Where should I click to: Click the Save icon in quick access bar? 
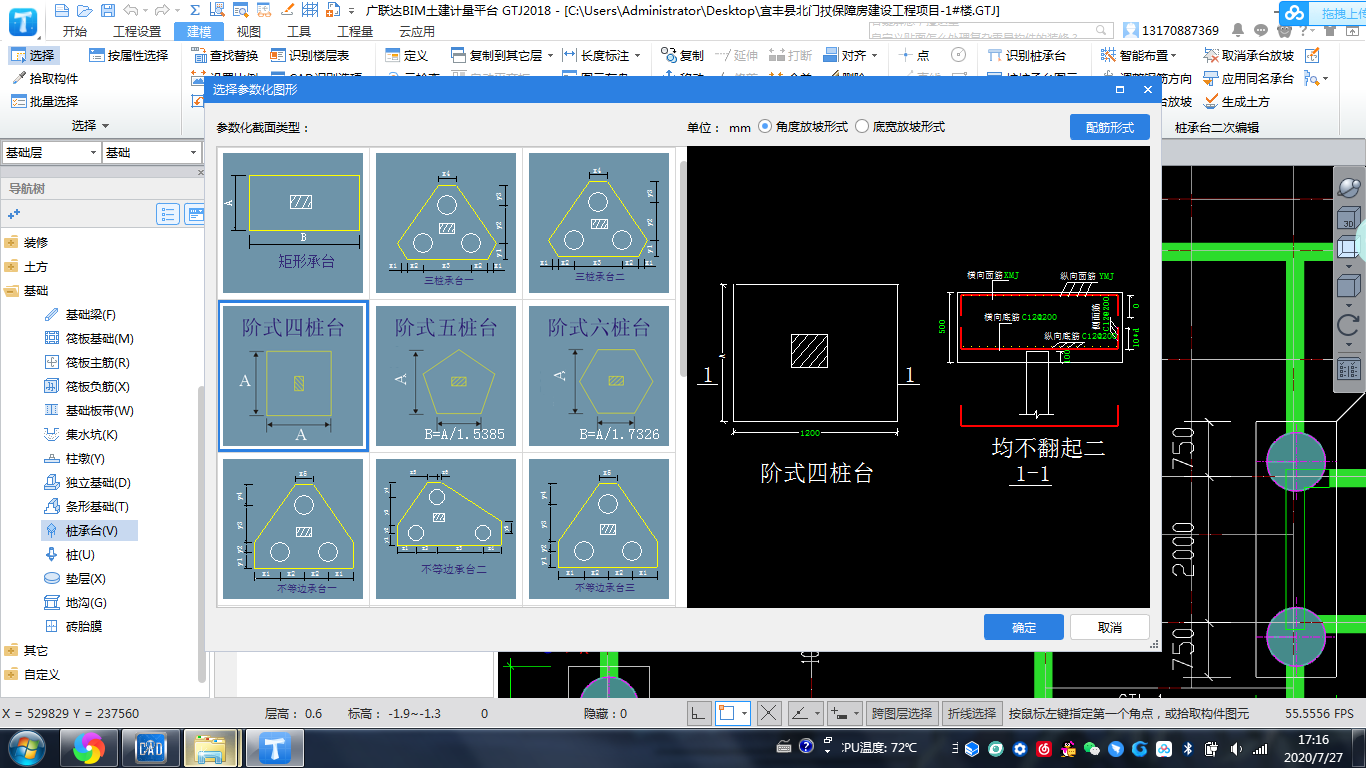[x=108, y=10]
